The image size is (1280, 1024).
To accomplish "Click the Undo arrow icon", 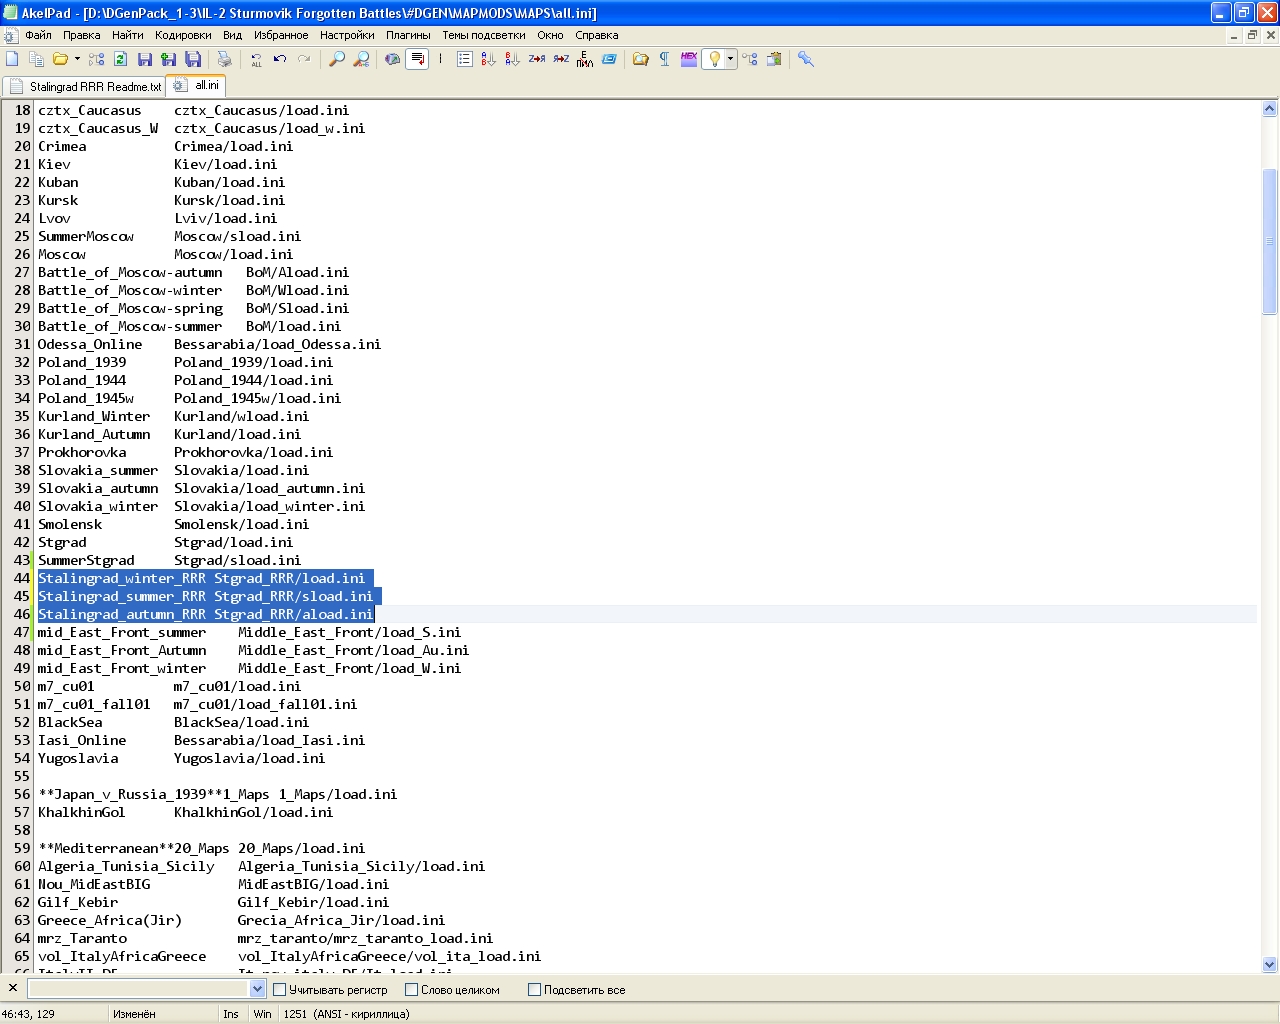I will click(280, 59).
